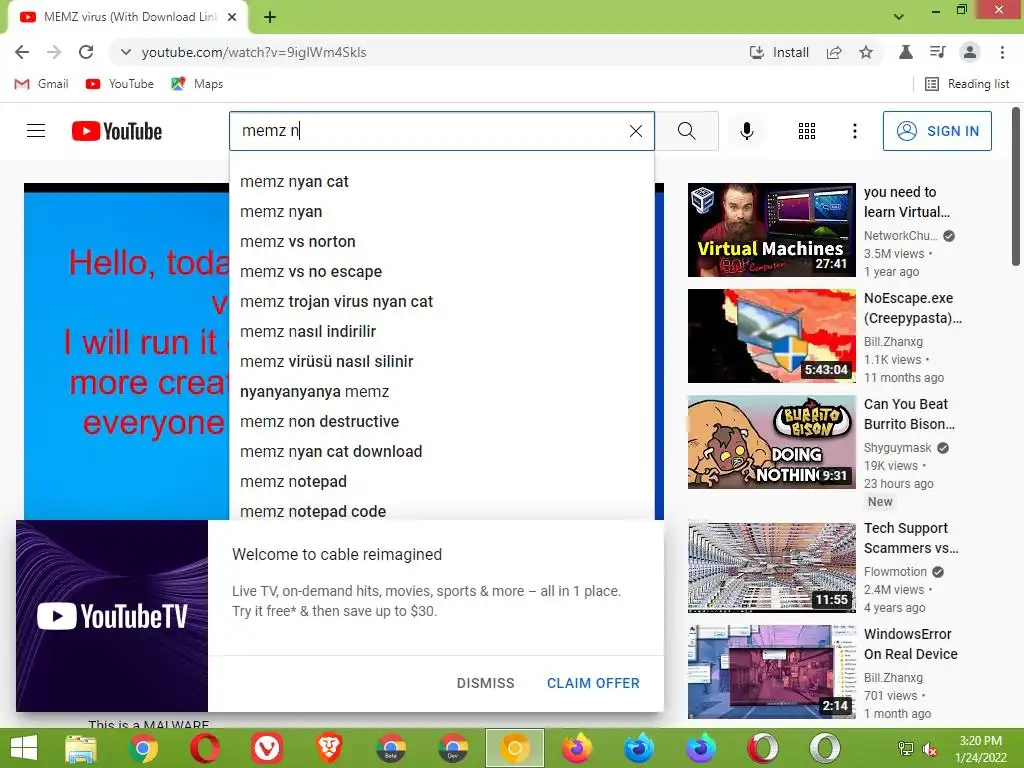
Task: Open Gmail bookmark
Action: point(42,84)
